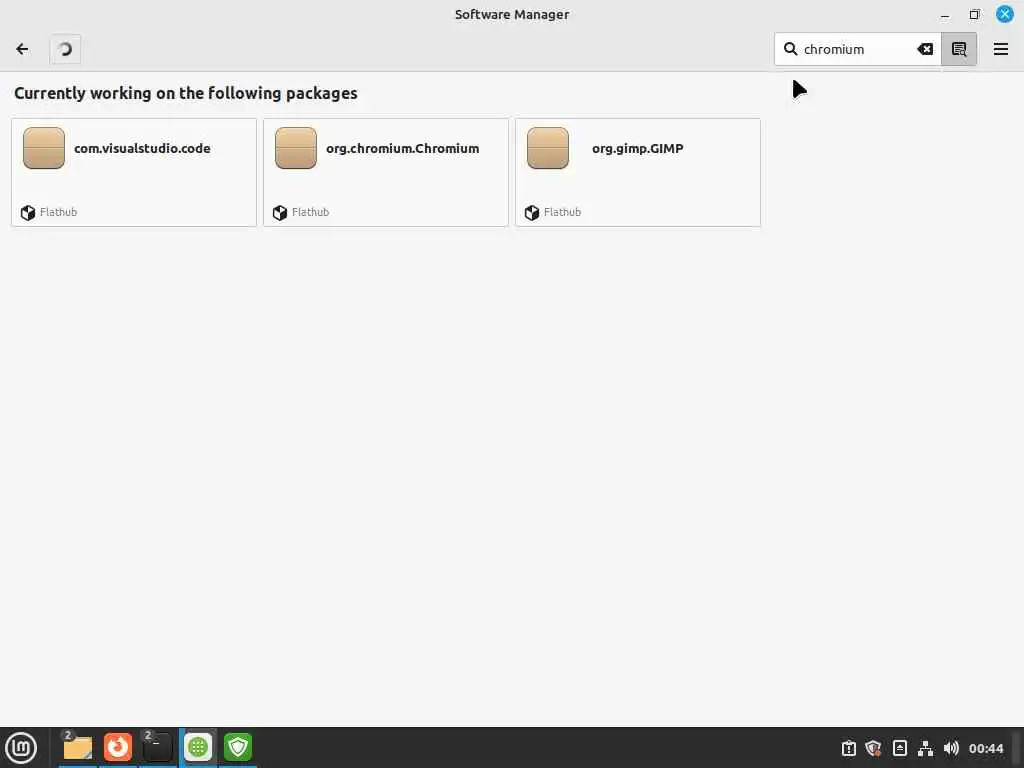Click Flathub label under org.gimp.GIMP
This screenshot has width=1024, height=768.
point(562,212)
